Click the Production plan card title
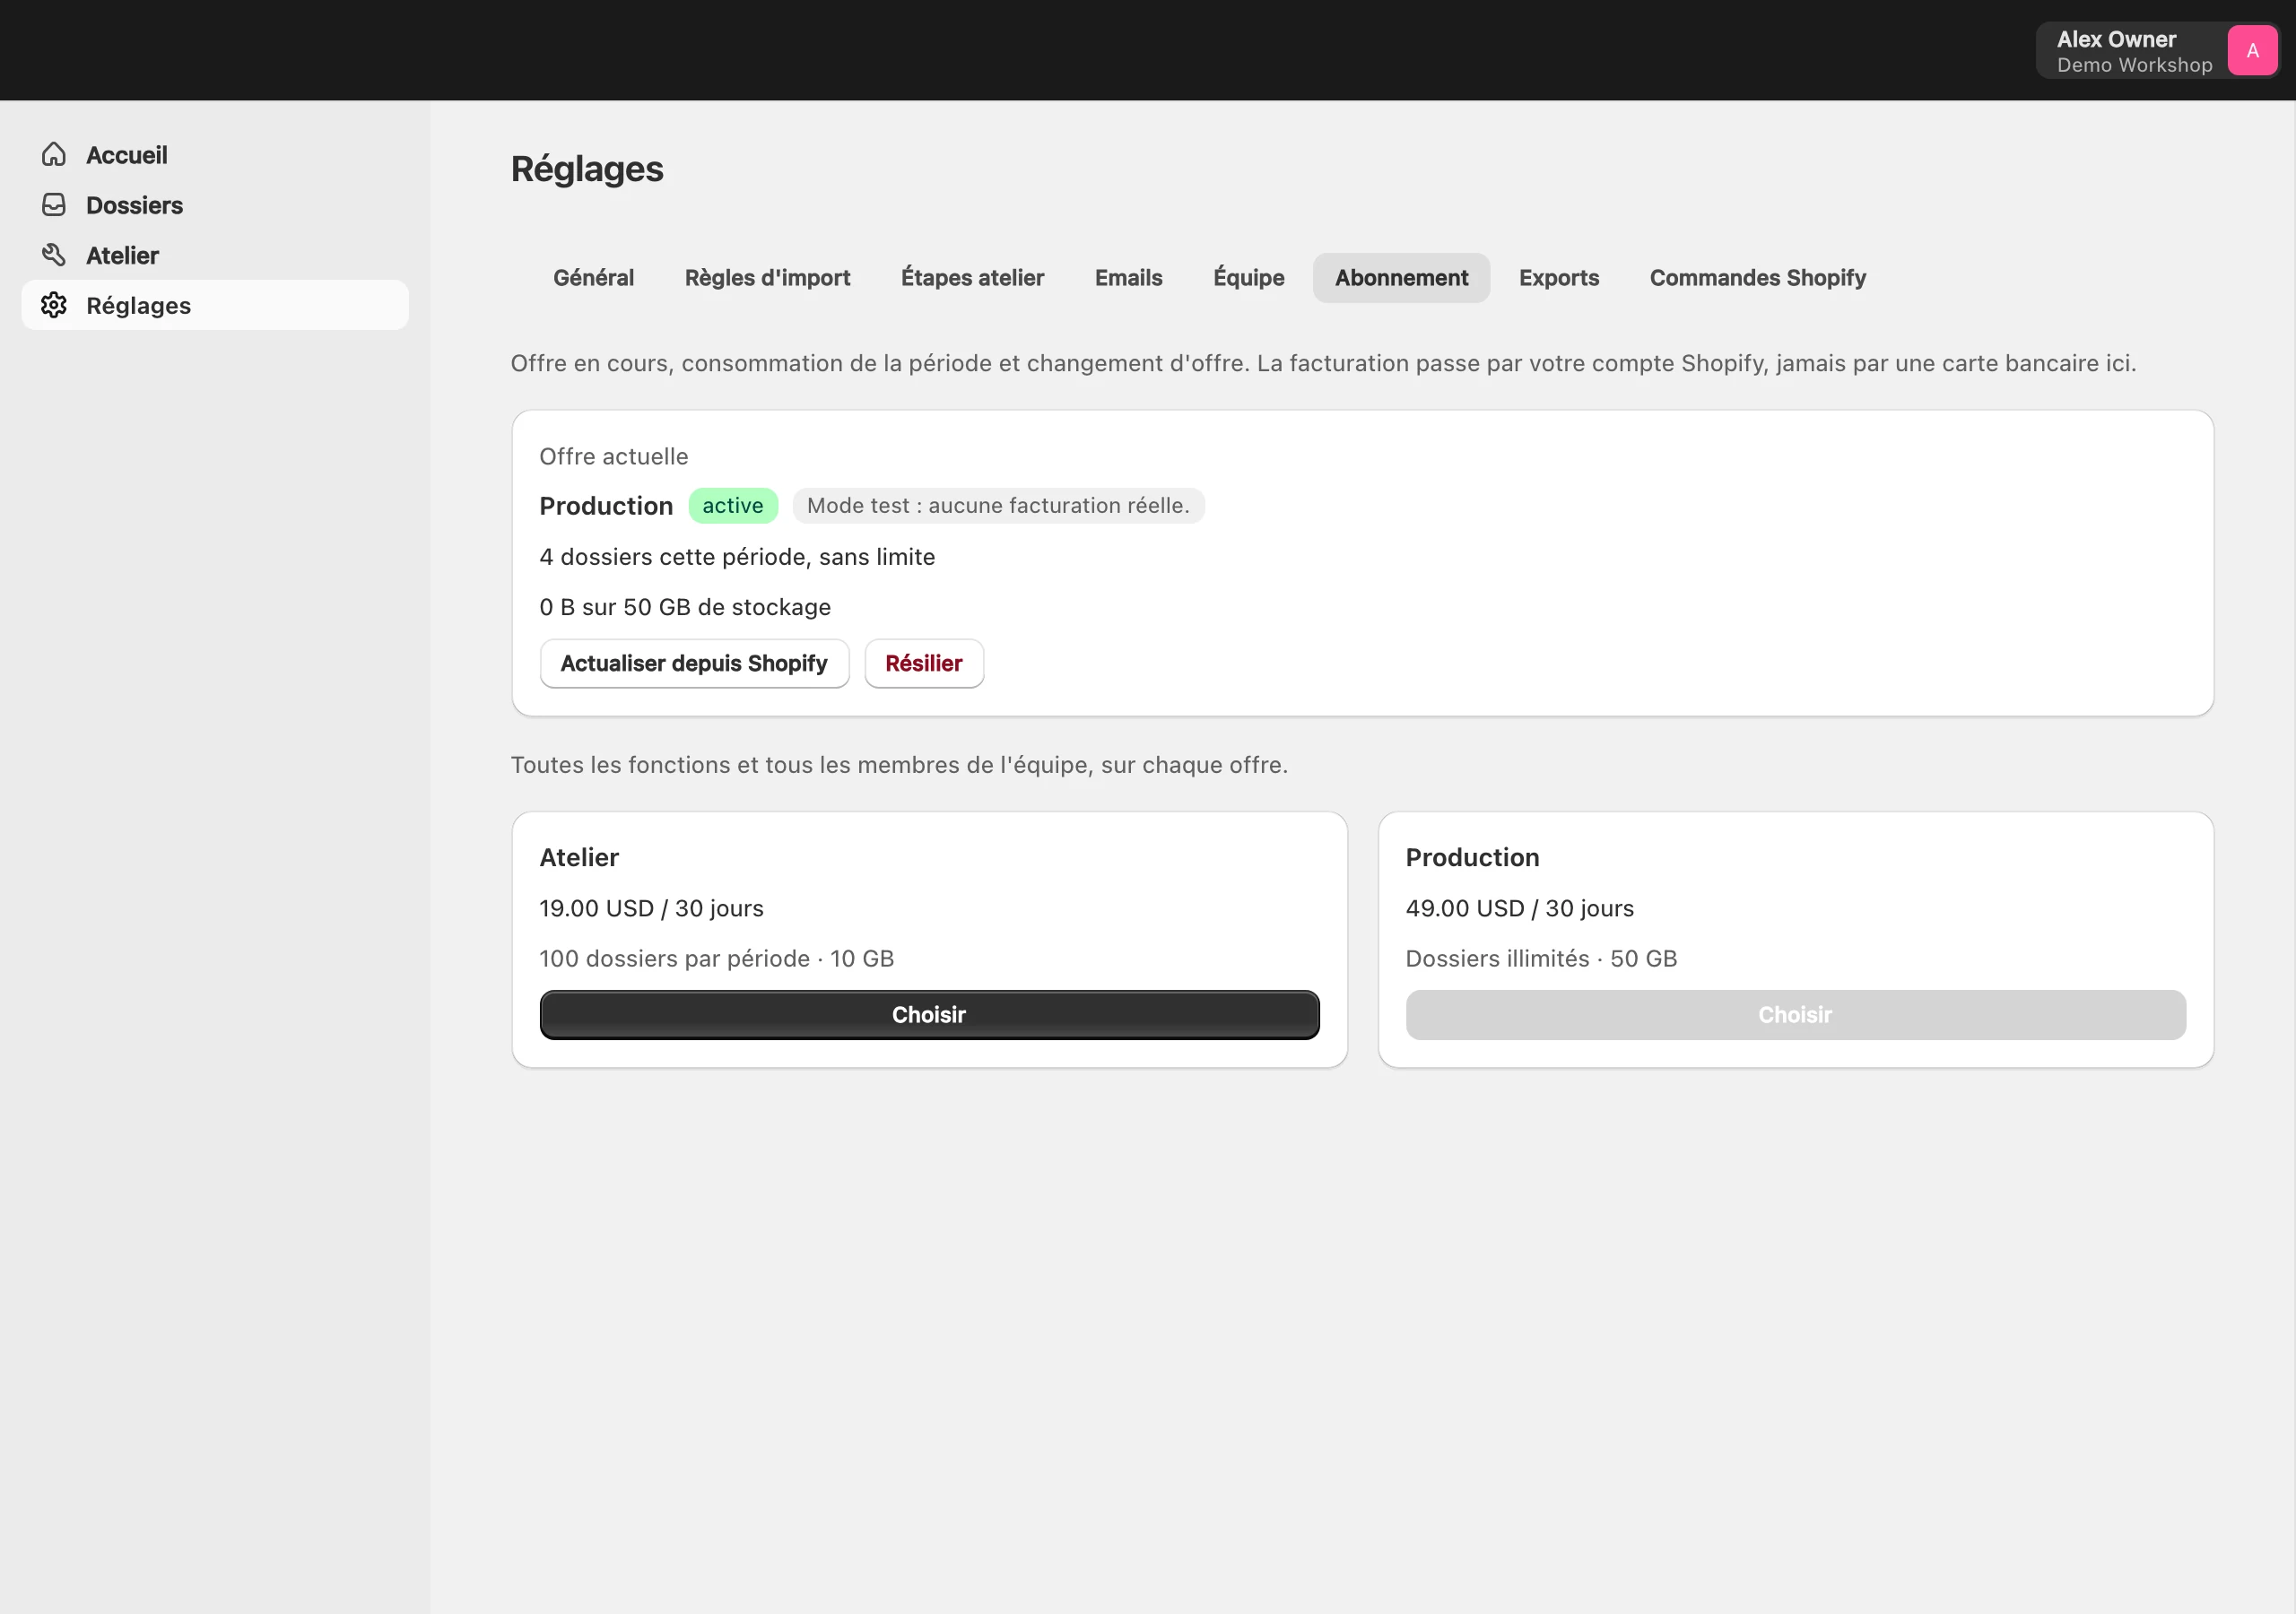2296x1614 pixels. pos(1472,857)
